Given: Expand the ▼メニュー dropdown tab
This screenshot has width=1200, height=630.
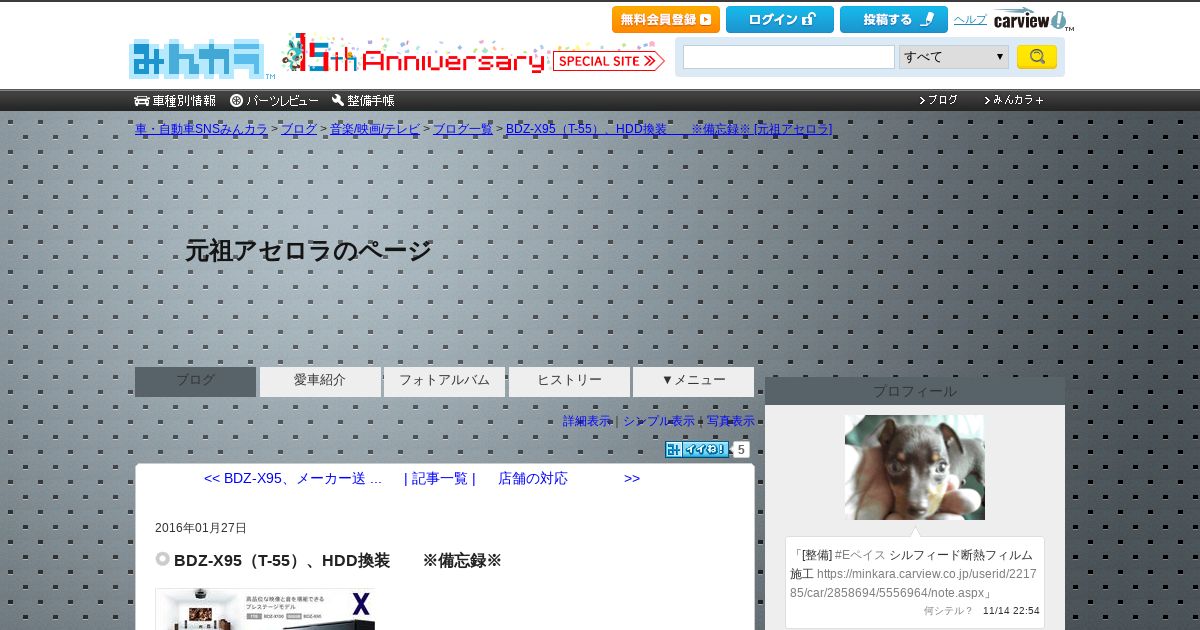Looking at the screenshot, I should [x=693, y=381].
